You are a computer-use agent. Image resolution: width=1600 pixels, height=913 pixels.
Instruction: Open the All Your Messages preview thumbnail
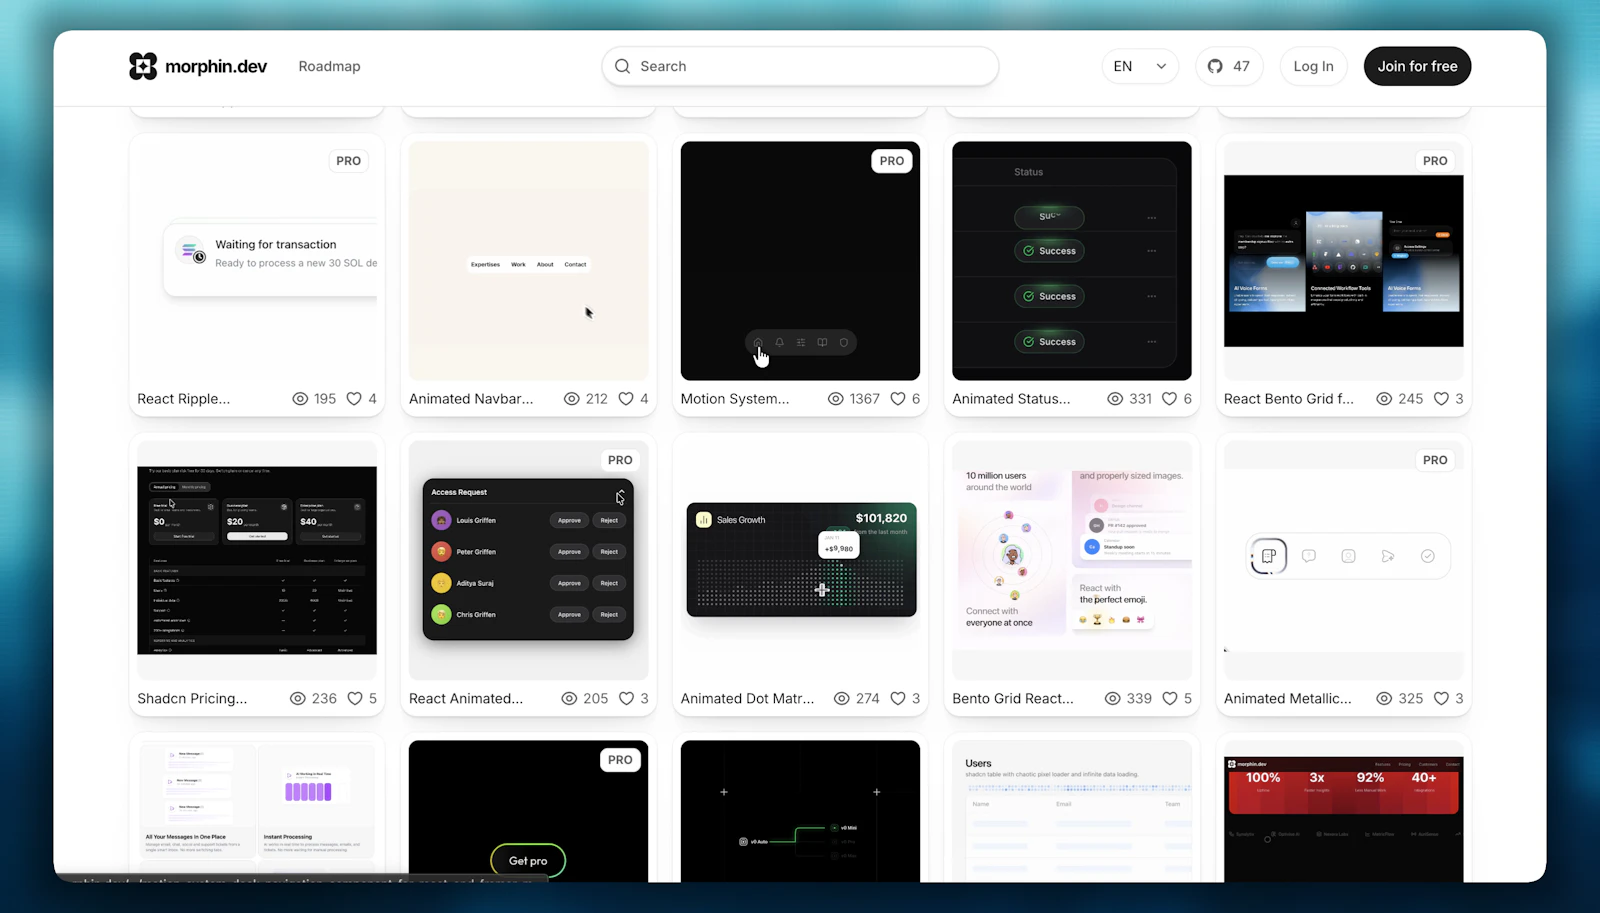click(257, 811)
